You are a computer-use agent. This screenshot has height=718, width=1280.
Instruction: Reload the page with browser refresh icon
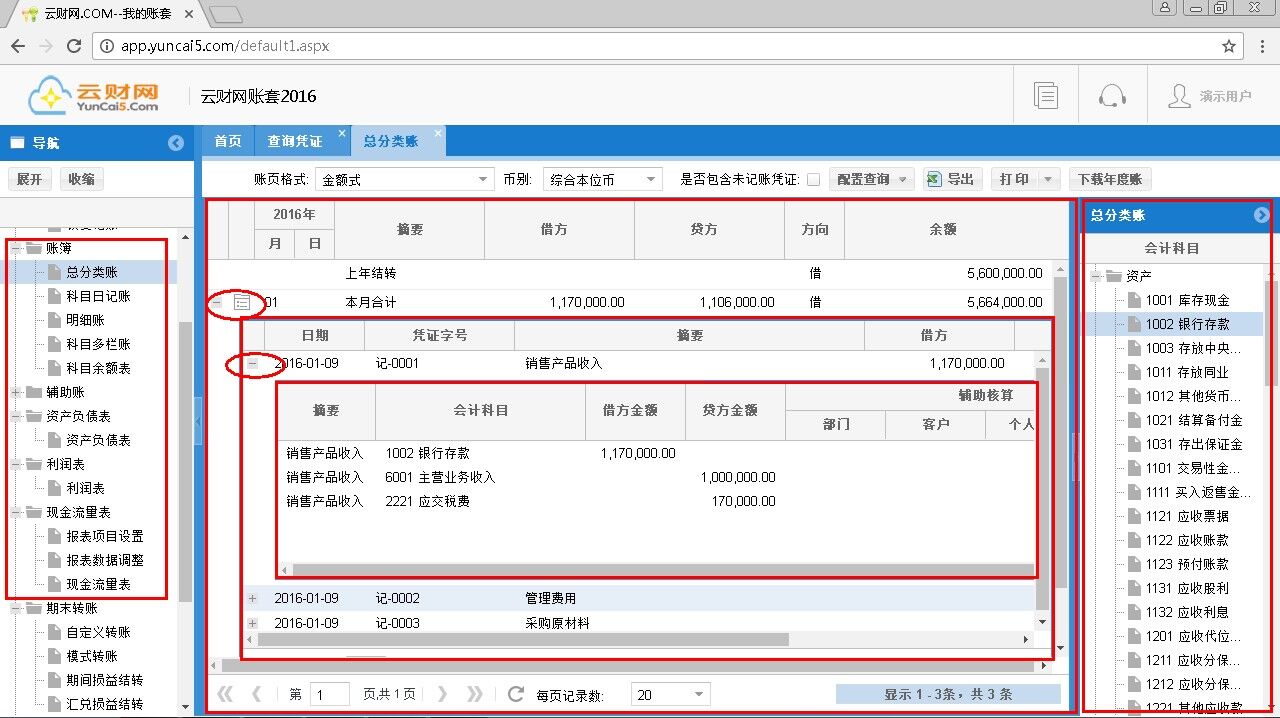(73, 46)
